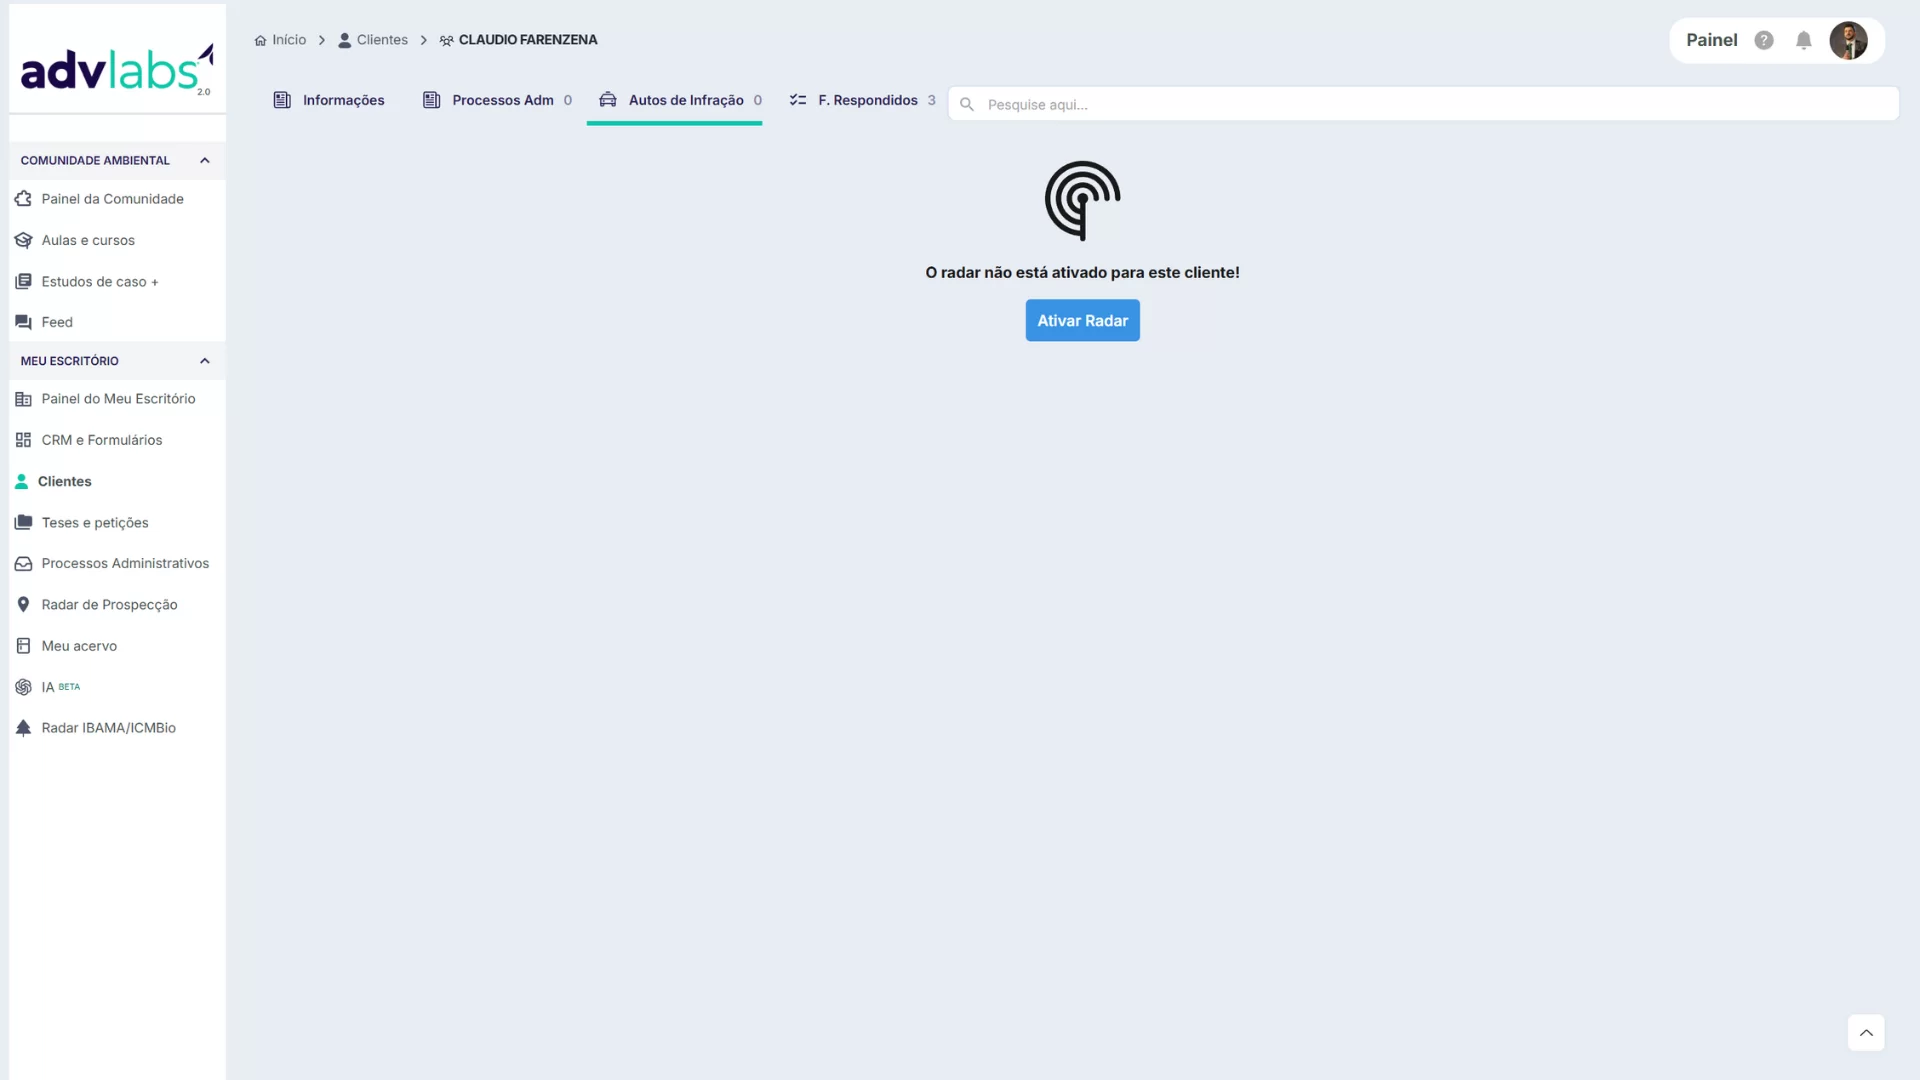Click the scroll-to-top chevron button
The height and width of the screenshot is (1080, 1920).
(x=1865, y=1033)
